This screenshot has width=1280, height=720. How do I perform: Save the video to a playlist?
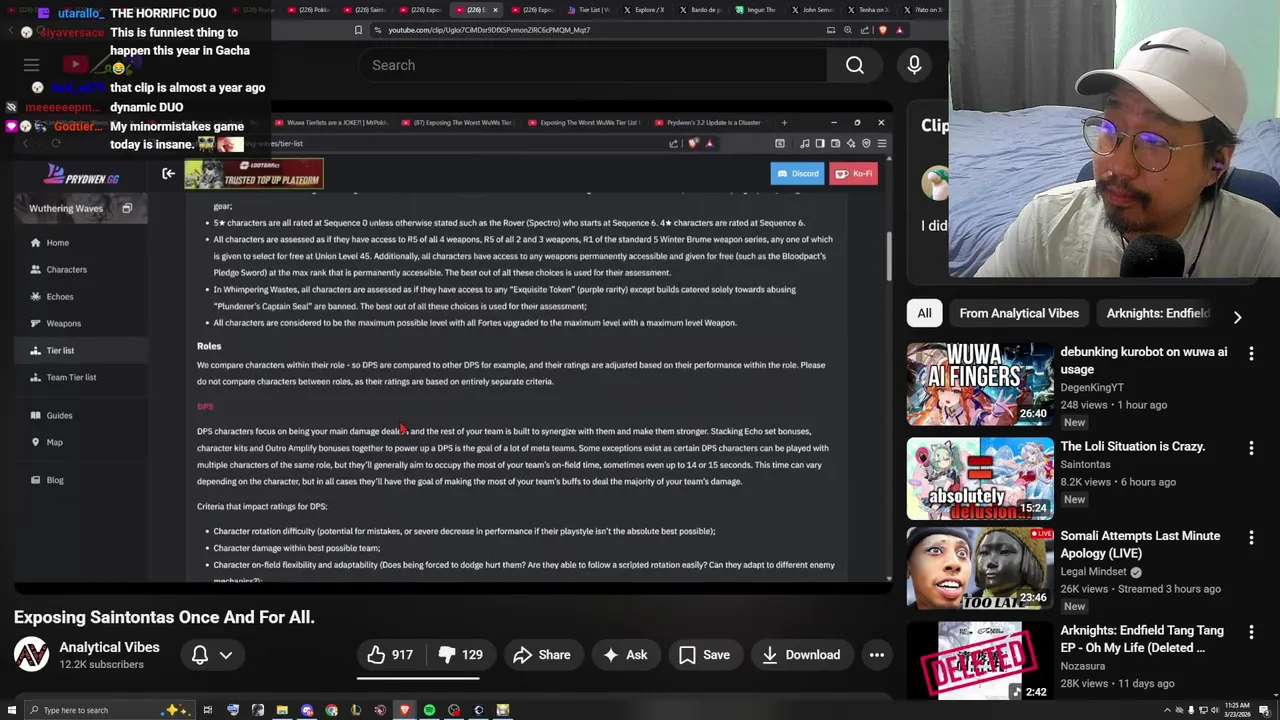click(x=704, y=655)
